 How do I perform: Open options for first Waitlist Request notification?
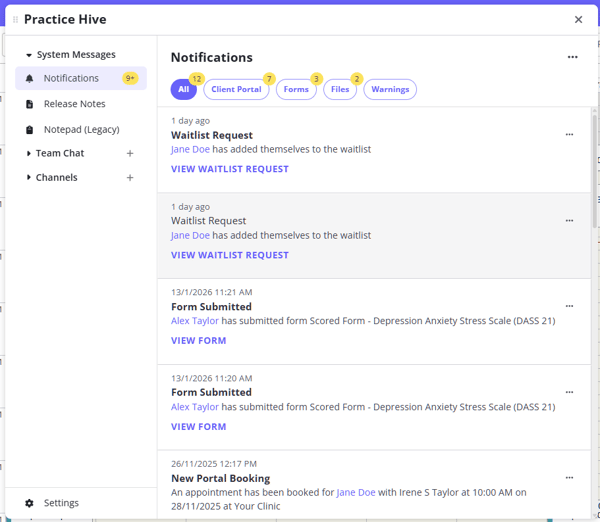[x=569, y=135]
